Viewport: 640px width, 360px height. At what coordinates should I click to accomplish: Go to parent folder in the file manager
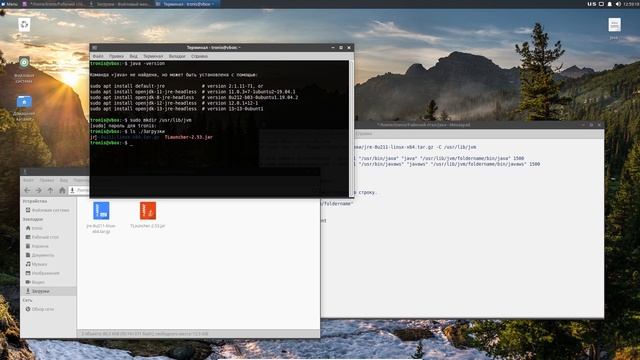click(x=50, y=190)
